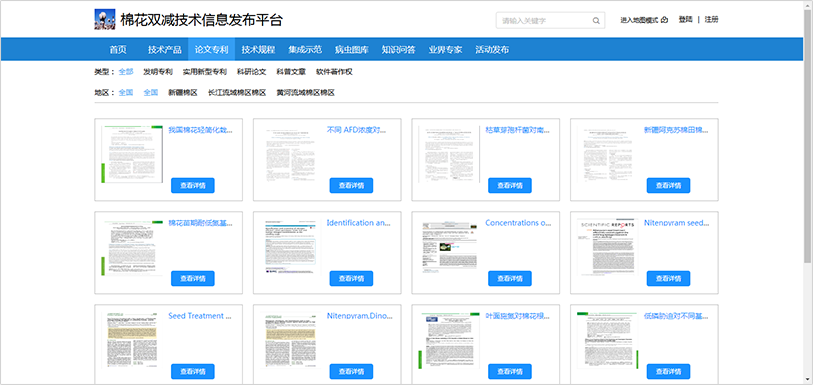
Task: Open paper title 棉花苗期耐低氮基...
Action: pyautogui.click(x=201, y=223)
